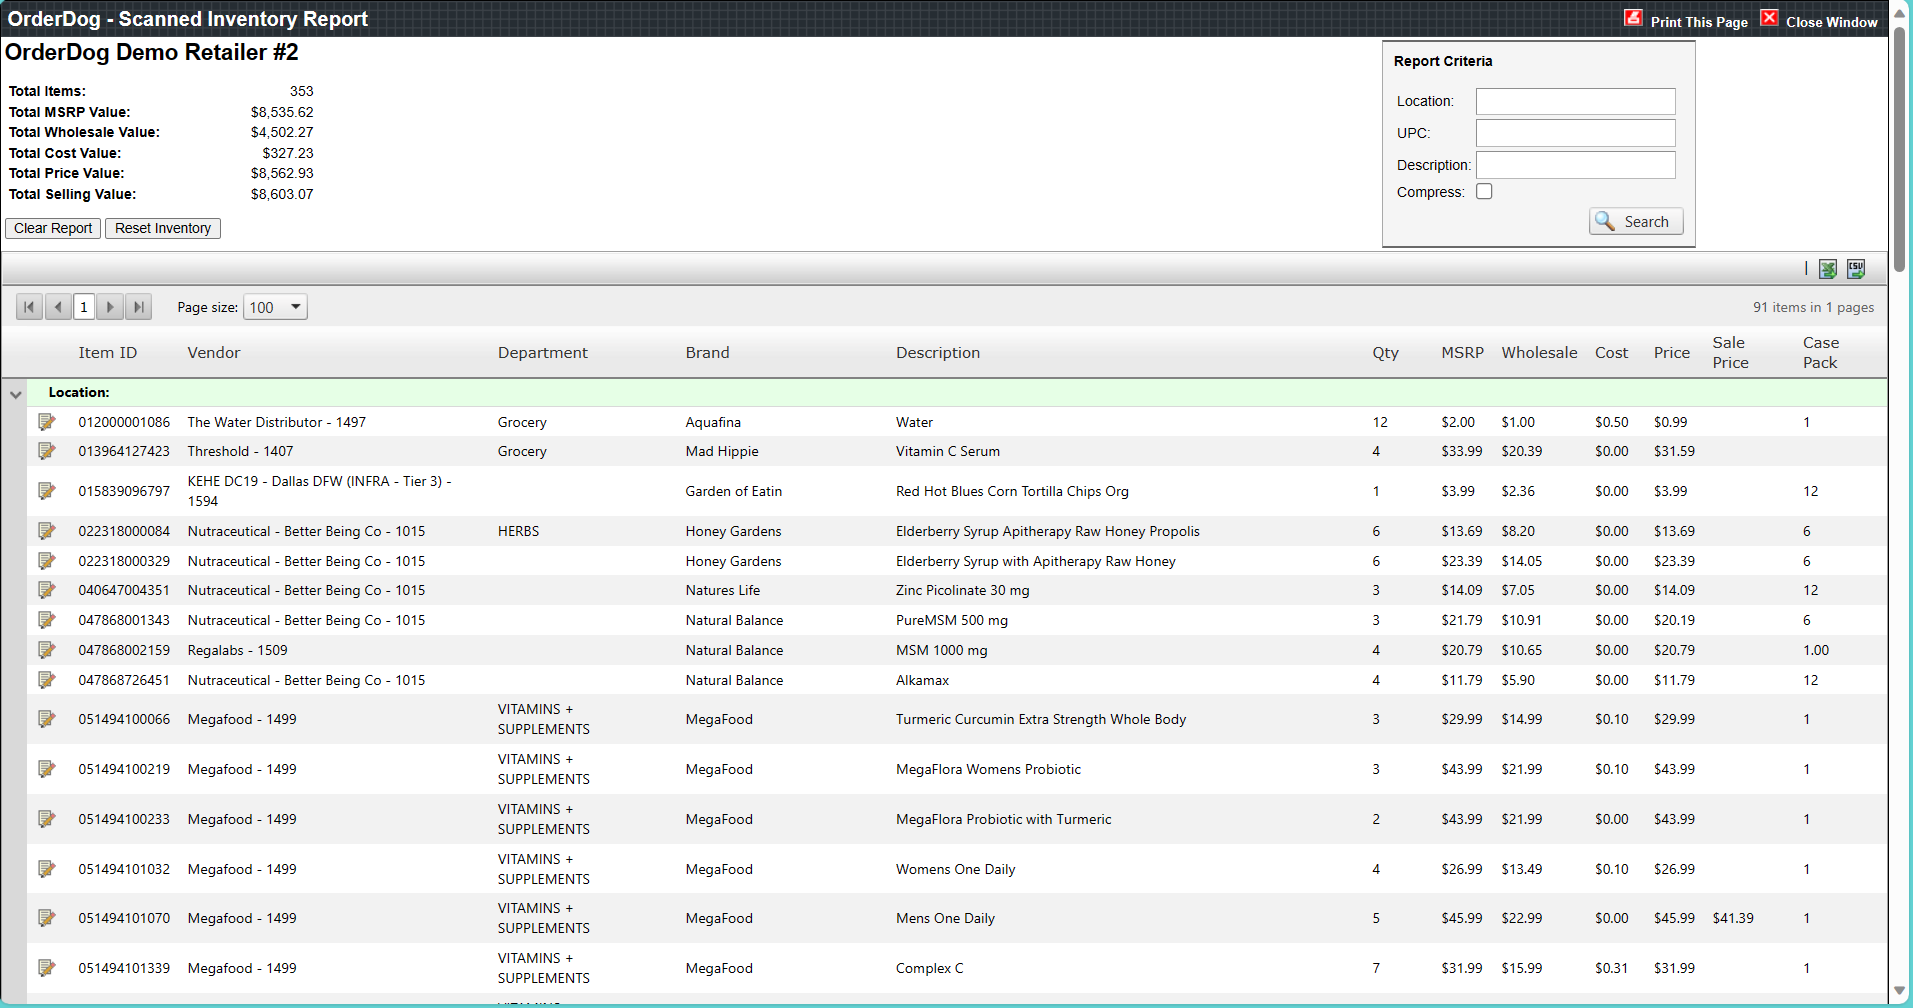Image resolution: width=1913 pixels, height=1008 pixels.
Task: Sort by Sale Price column header
Action: (1730, 353)
